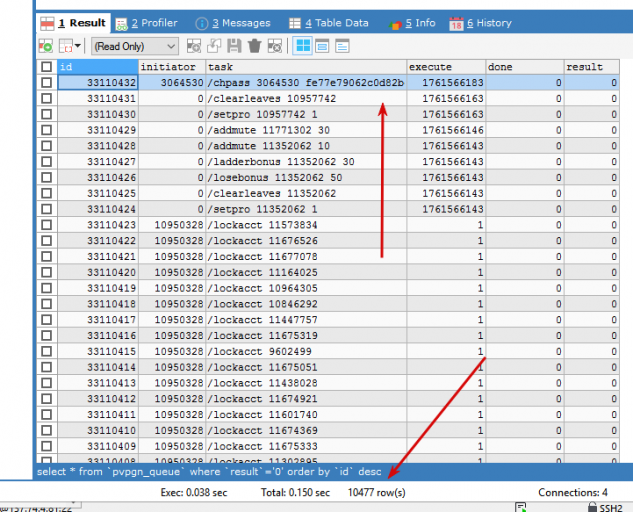This screenshot has width=633, height=512.
Task: Click the query text 'select * from pvpgn_queue'
Action: (x=111, y=472)
